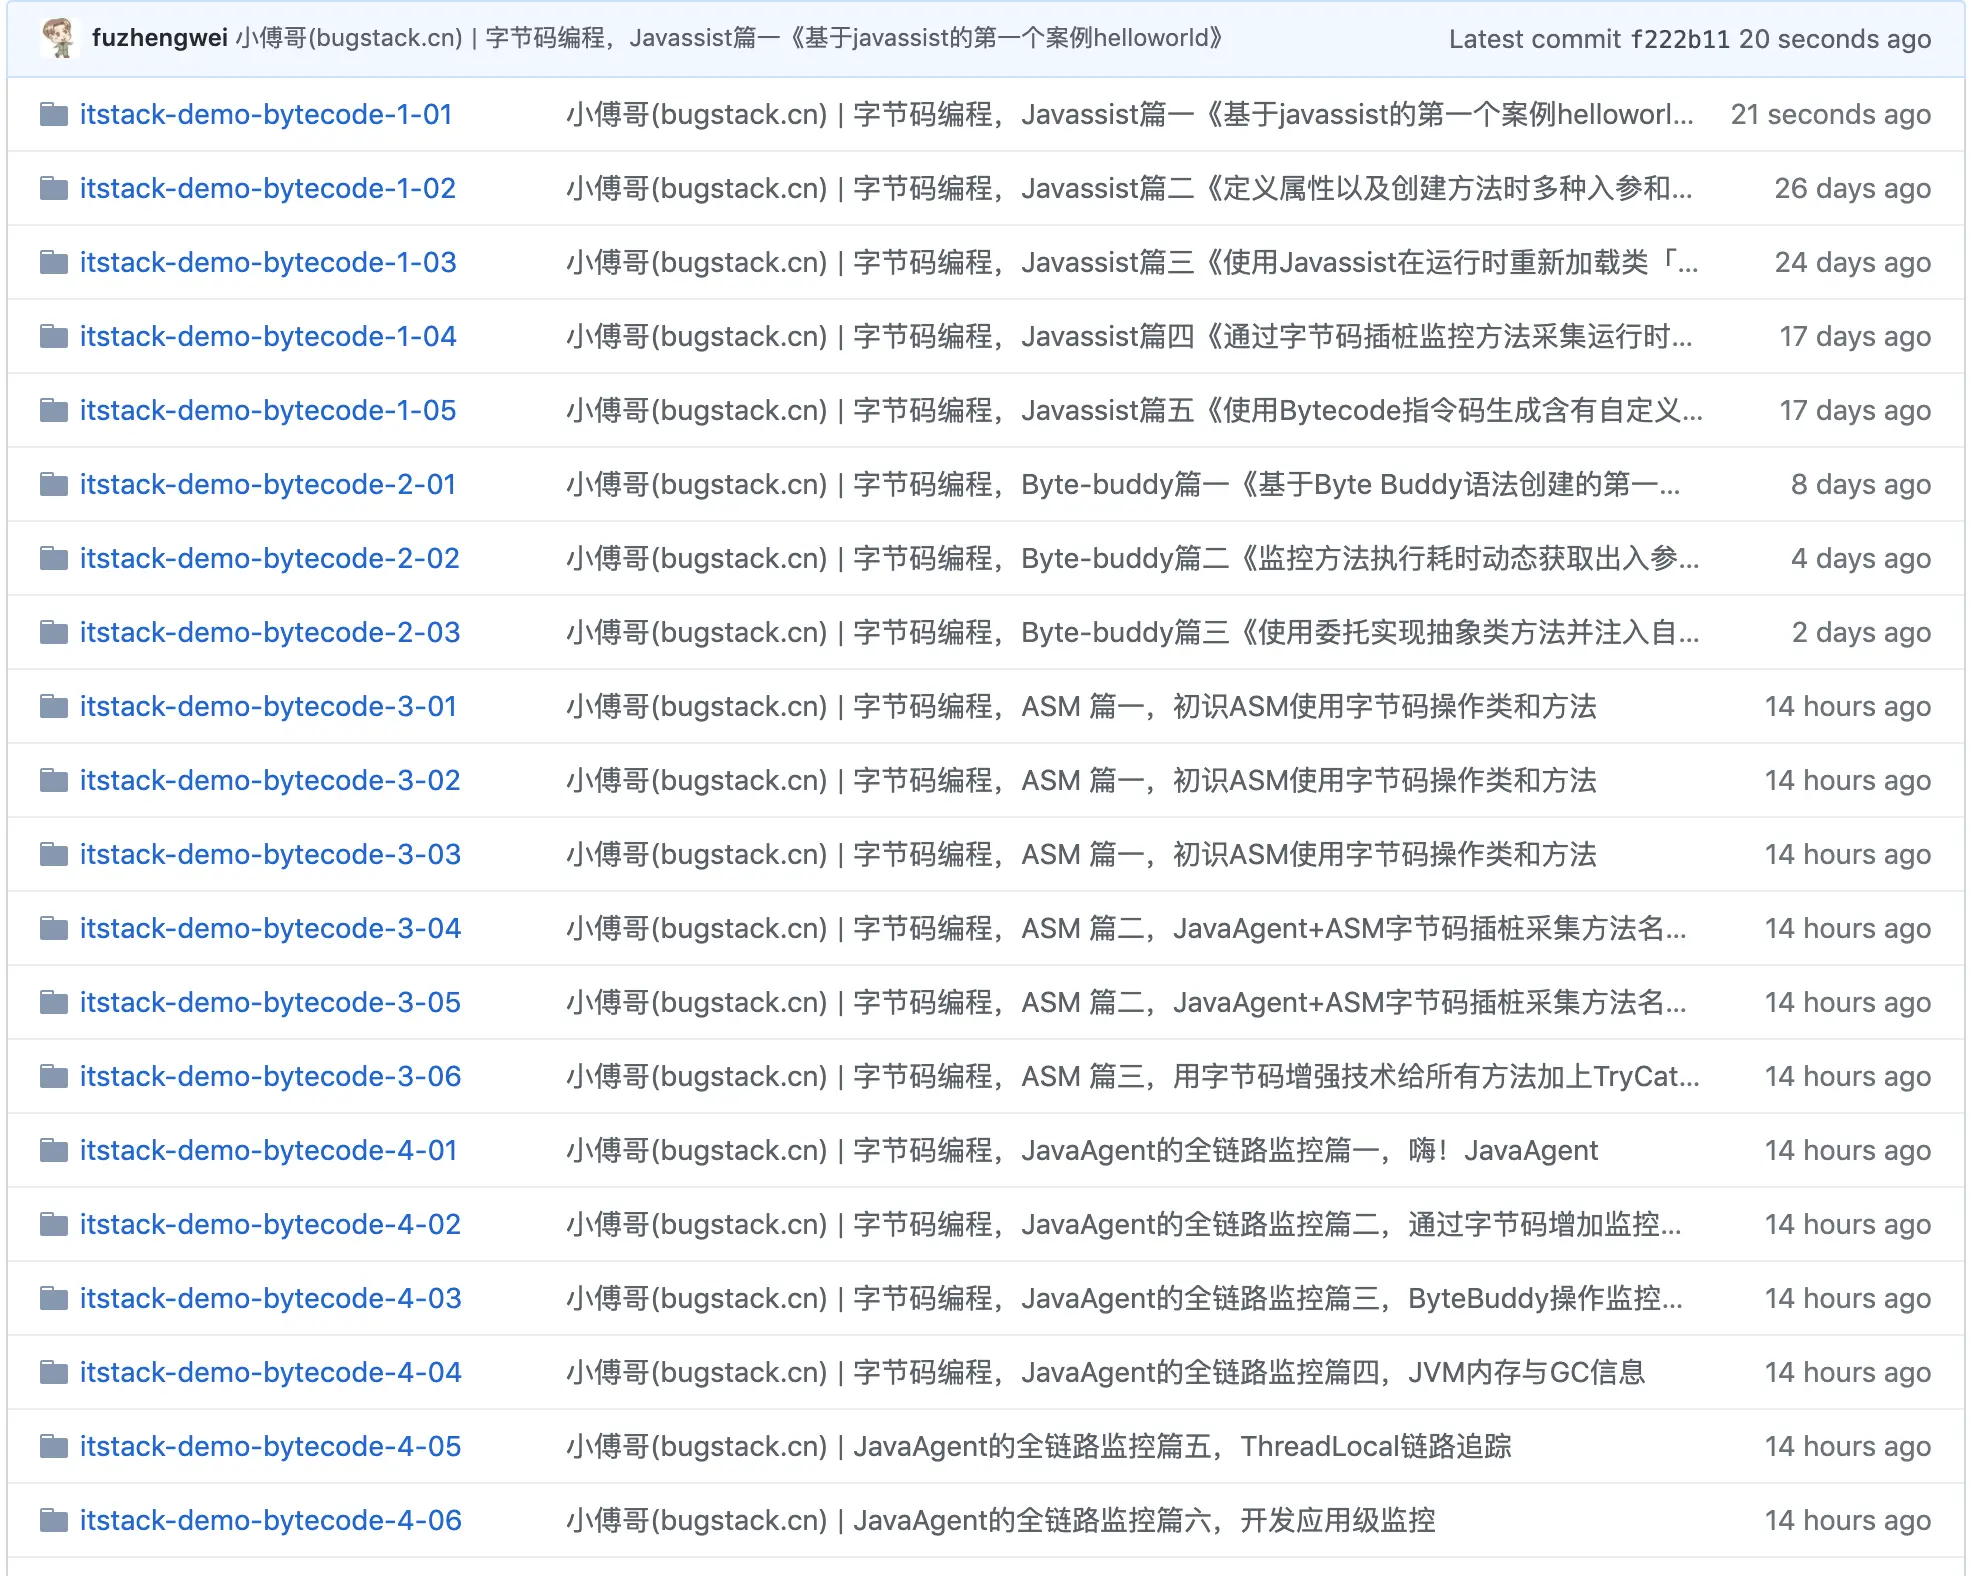Navigate into itstack-demo-bytecode-3-04
The height and width of the screenshot is (1576, 1976).
click(x=270, y=929)
